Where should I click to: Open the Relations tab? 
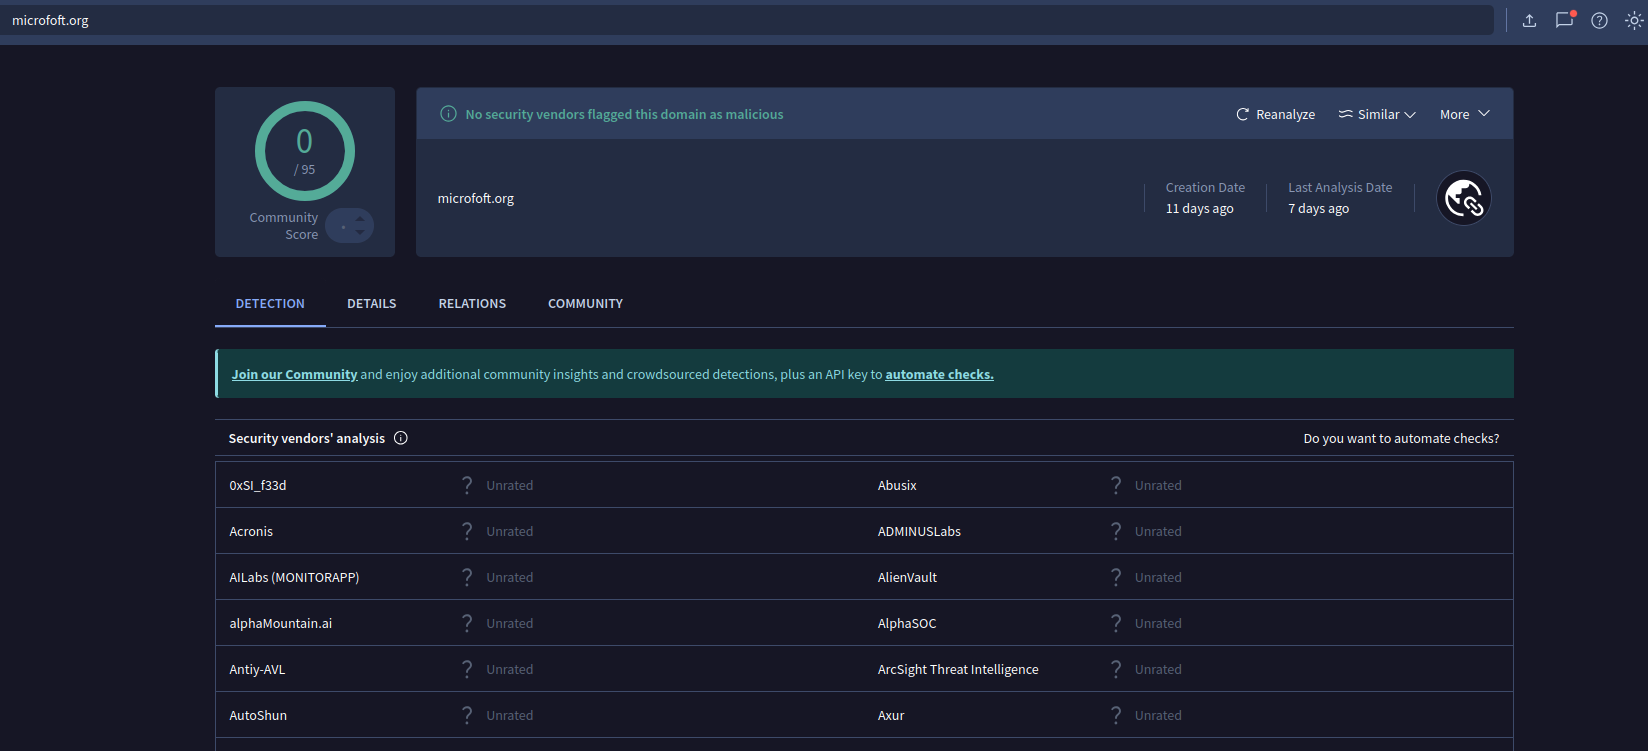click(472, 304)
